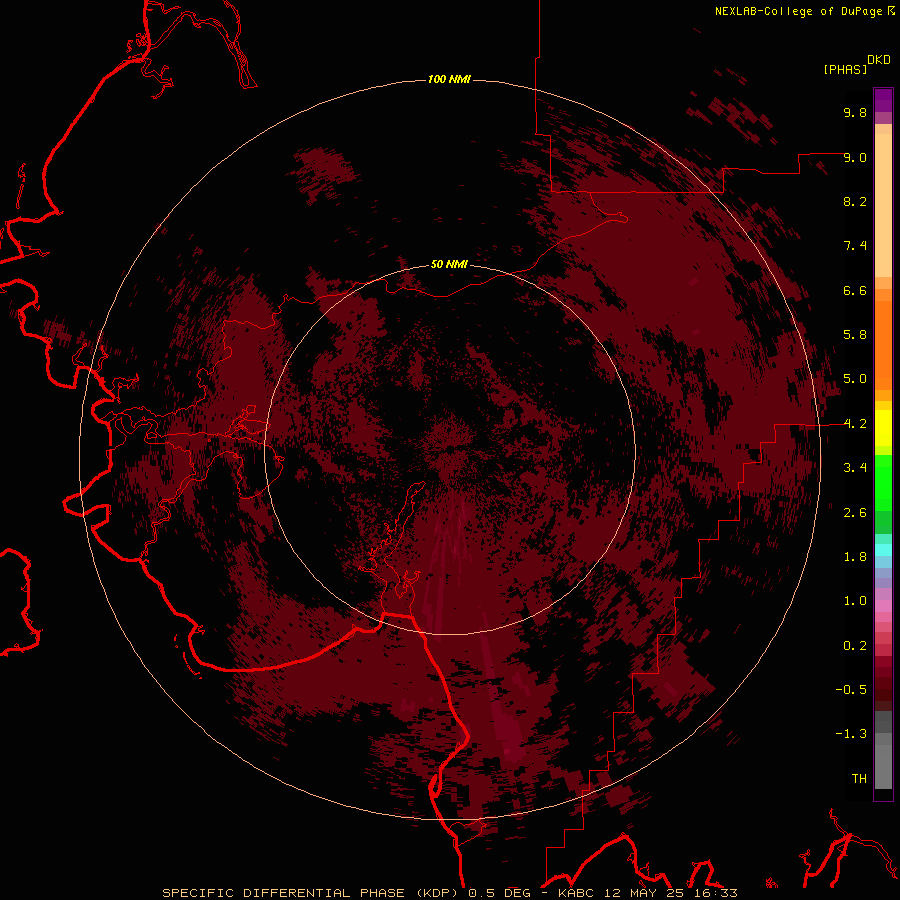Click the 3.4 scale value
Viewport: 900px width, 900px height.
855,468
